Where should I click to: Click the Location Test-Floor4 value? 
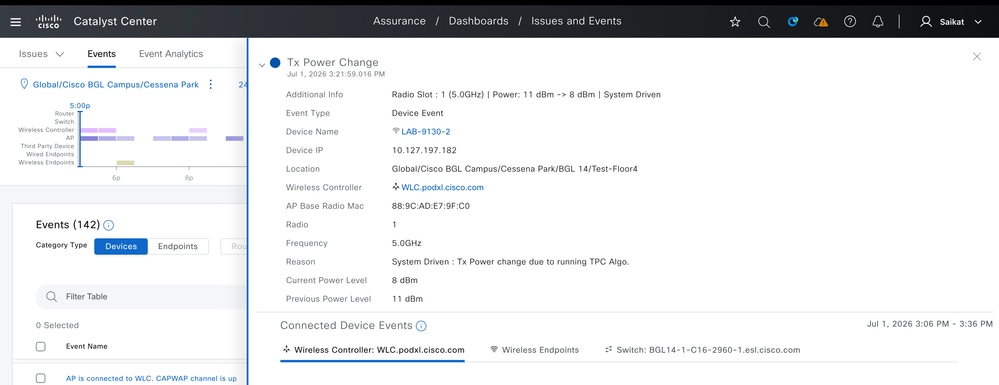tap(514, 169)
